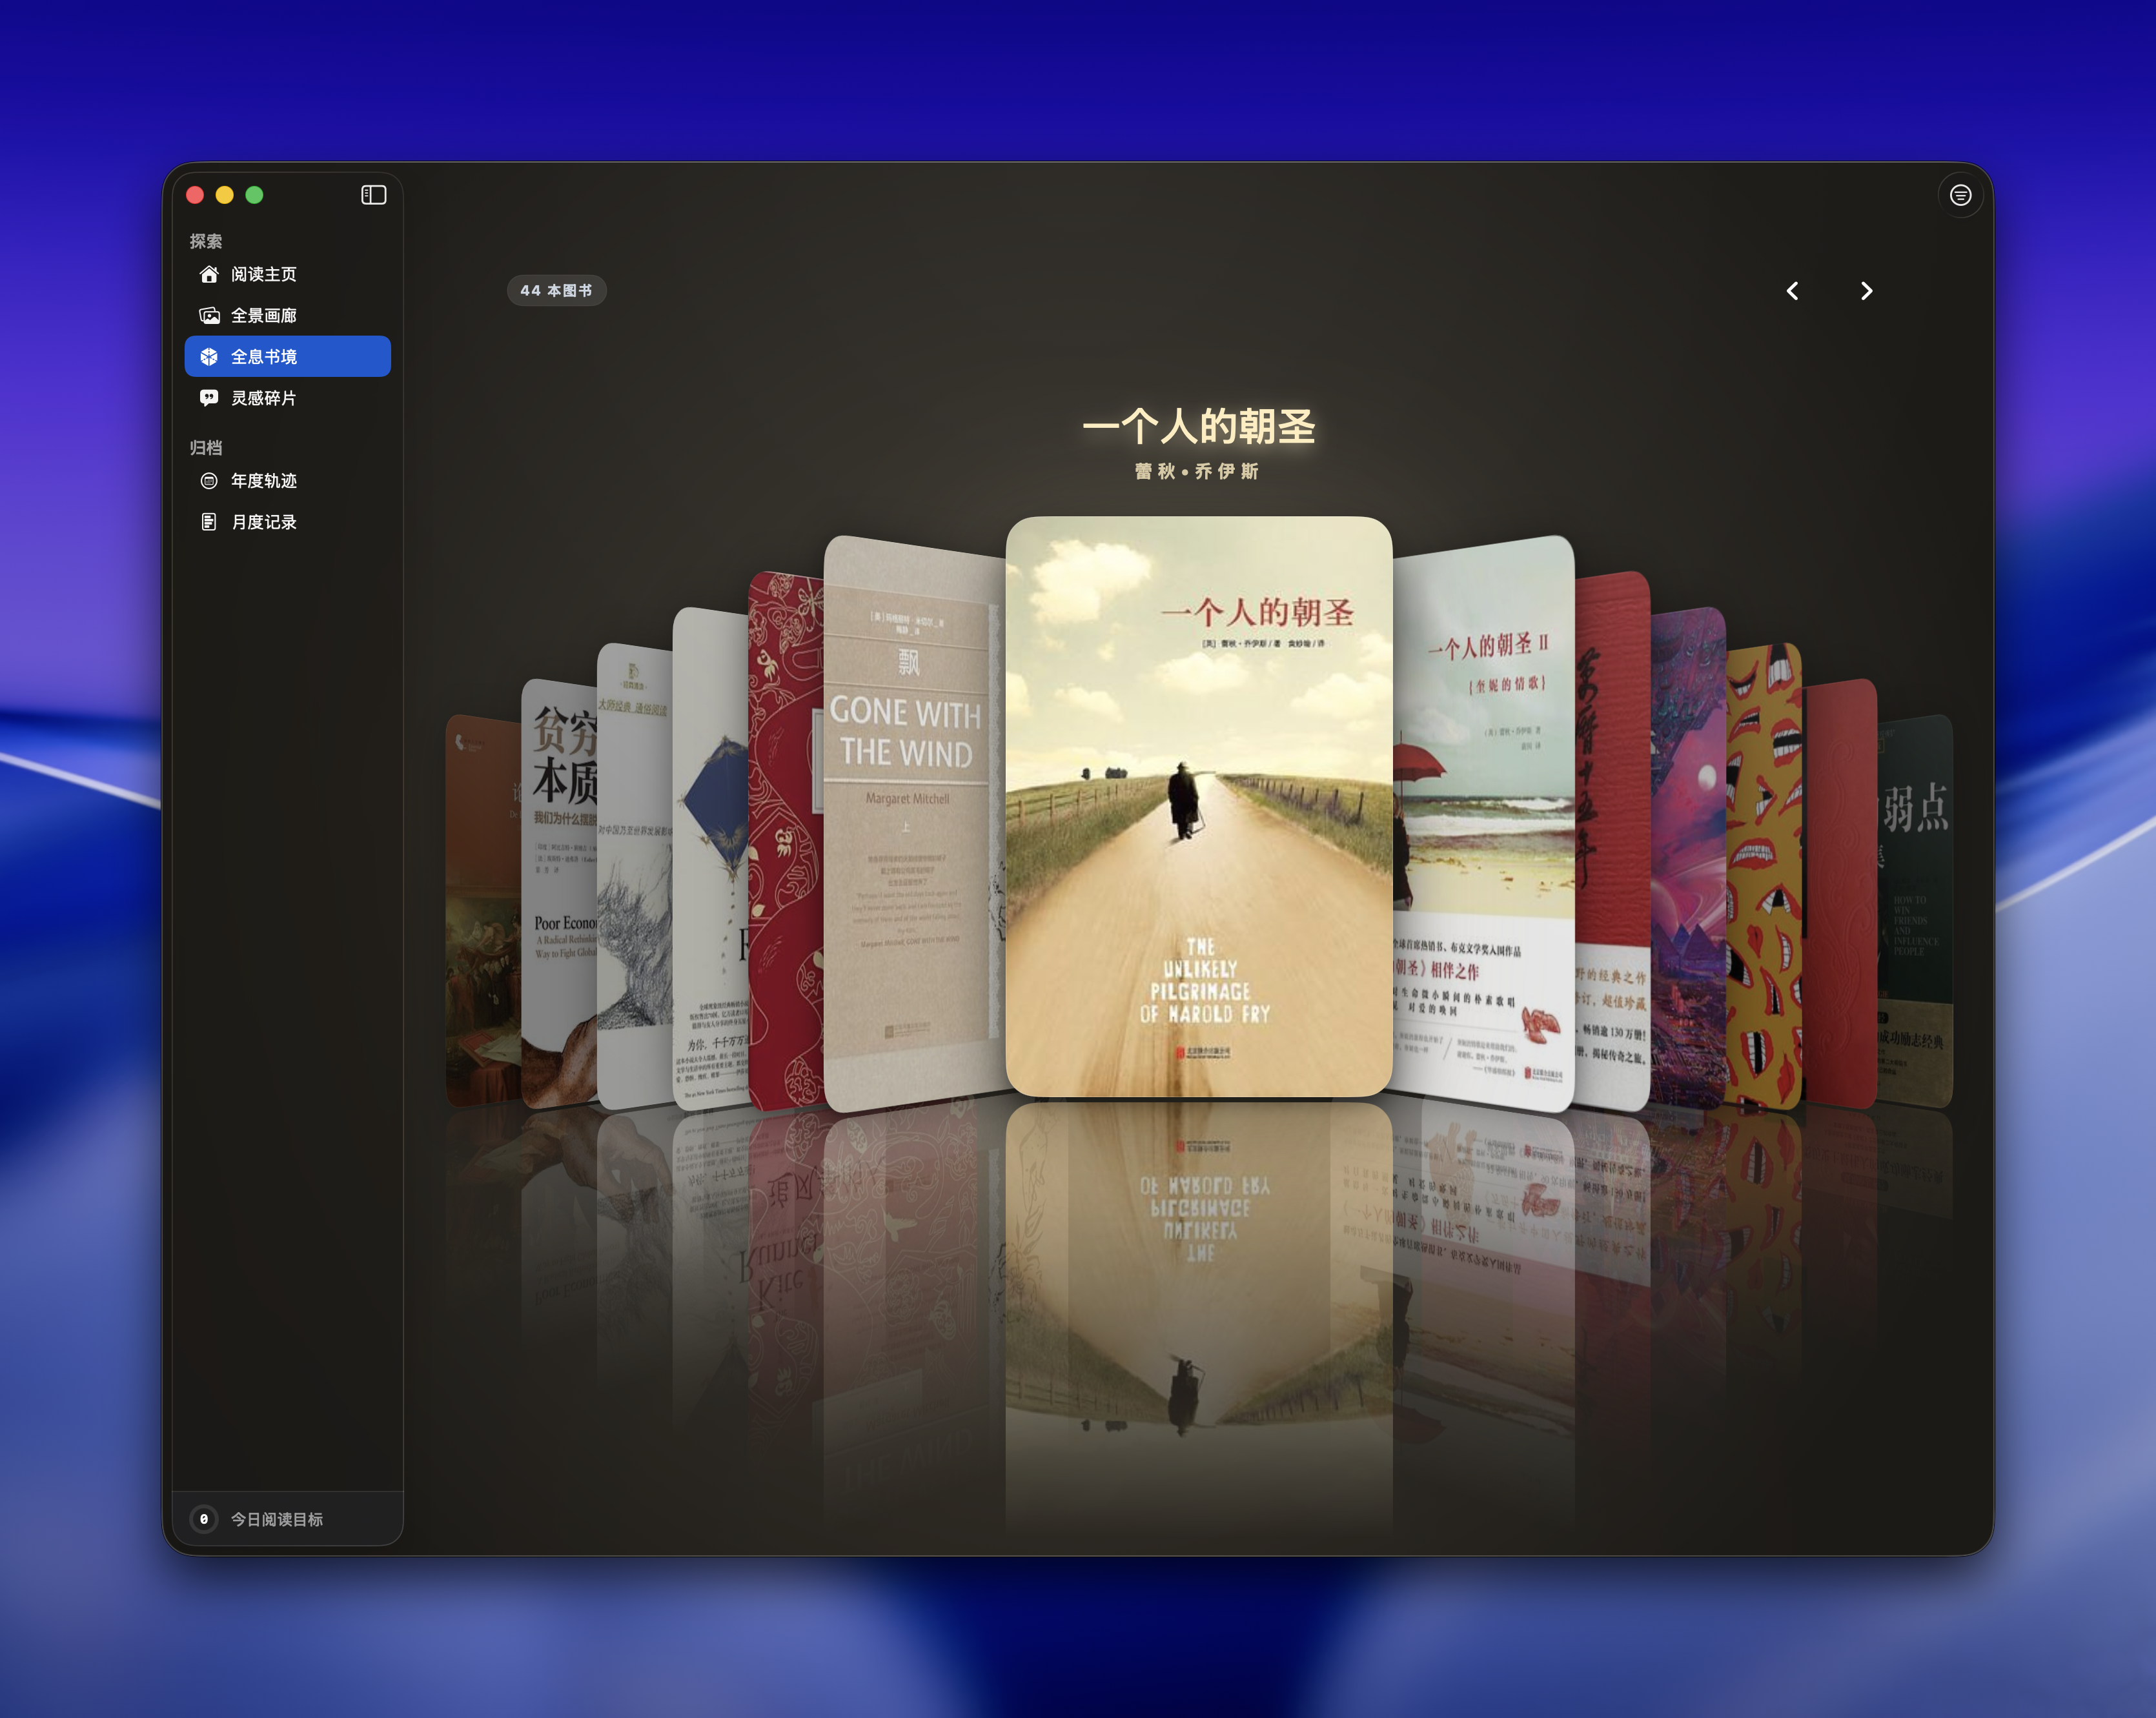Select the centered 一个人的朝圣 book cover
Viewport: 2156px width, 1718px height.
(1198, 806)
